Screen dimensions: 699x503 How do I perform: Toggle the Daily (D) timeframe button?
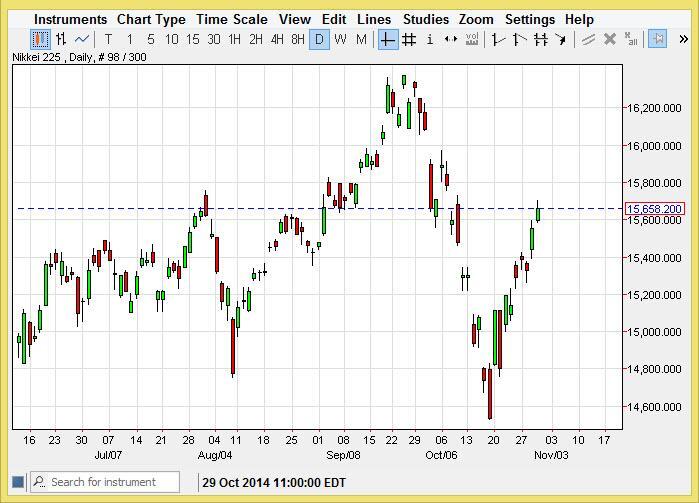[319, 40]
